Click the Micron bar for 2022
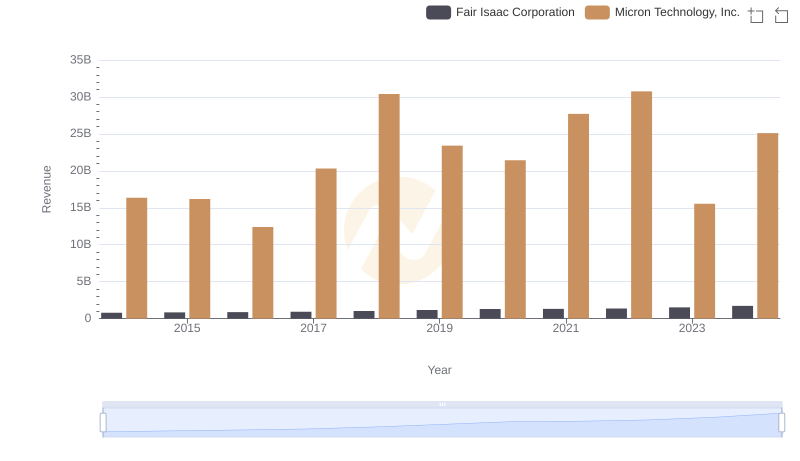The image size is (800, 461). pyautogui.click(x=641, y=205)
